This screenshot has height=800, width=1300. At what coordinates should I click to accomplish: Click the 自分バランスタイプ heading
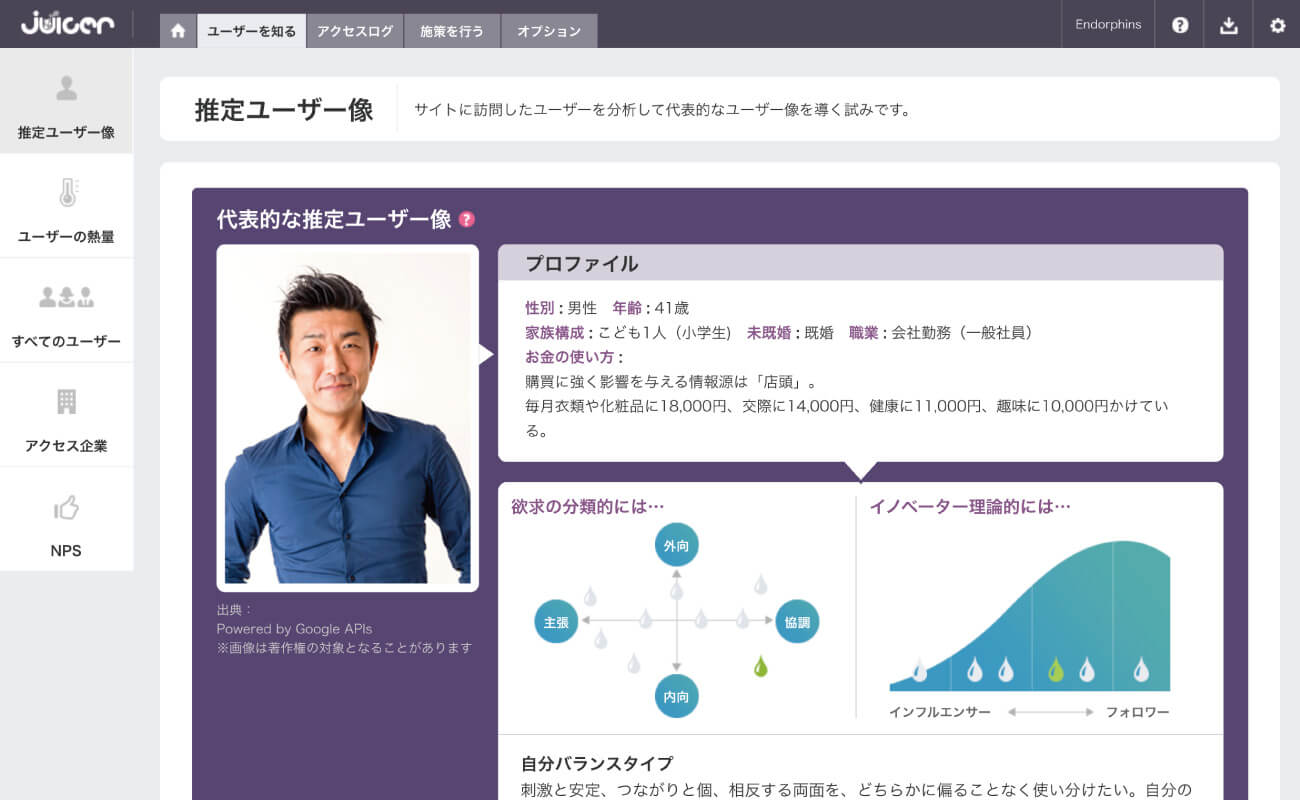(x=597, y=763)
